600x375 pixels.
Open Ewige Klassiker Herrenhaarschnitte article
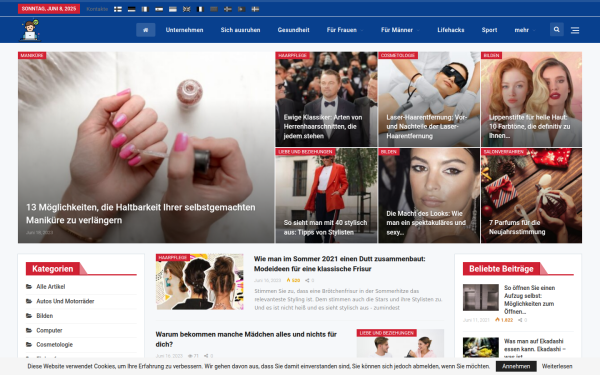pos(323,127)
